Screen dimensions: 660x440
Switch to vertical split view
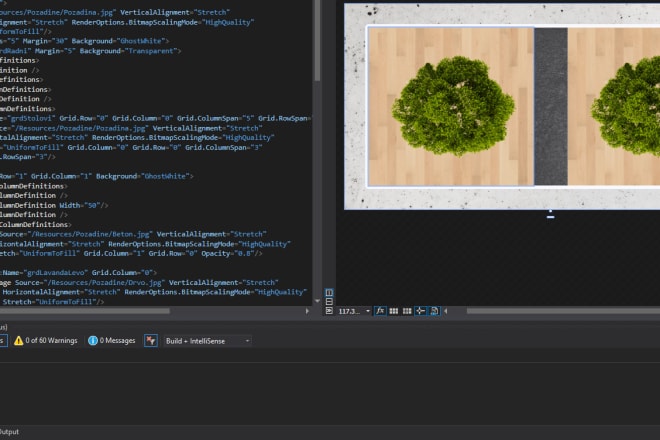[329, 293]
